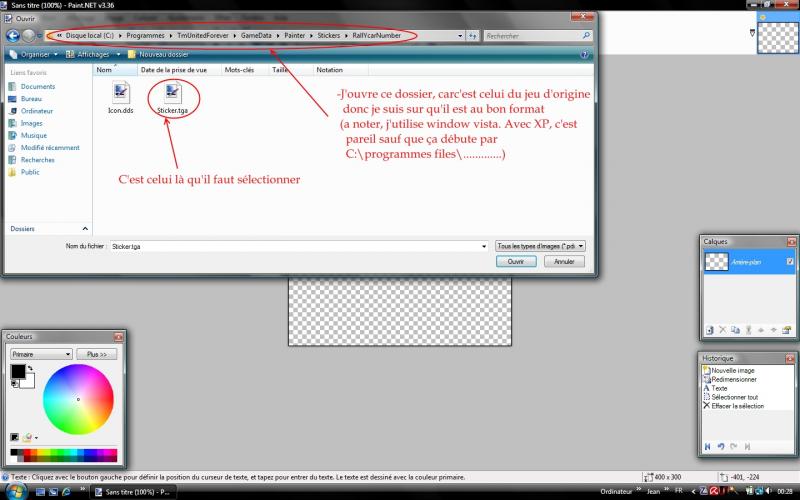Select the white secondary color swatch
800x500 pixels.
pyautogui.click(x=29, y=381)
